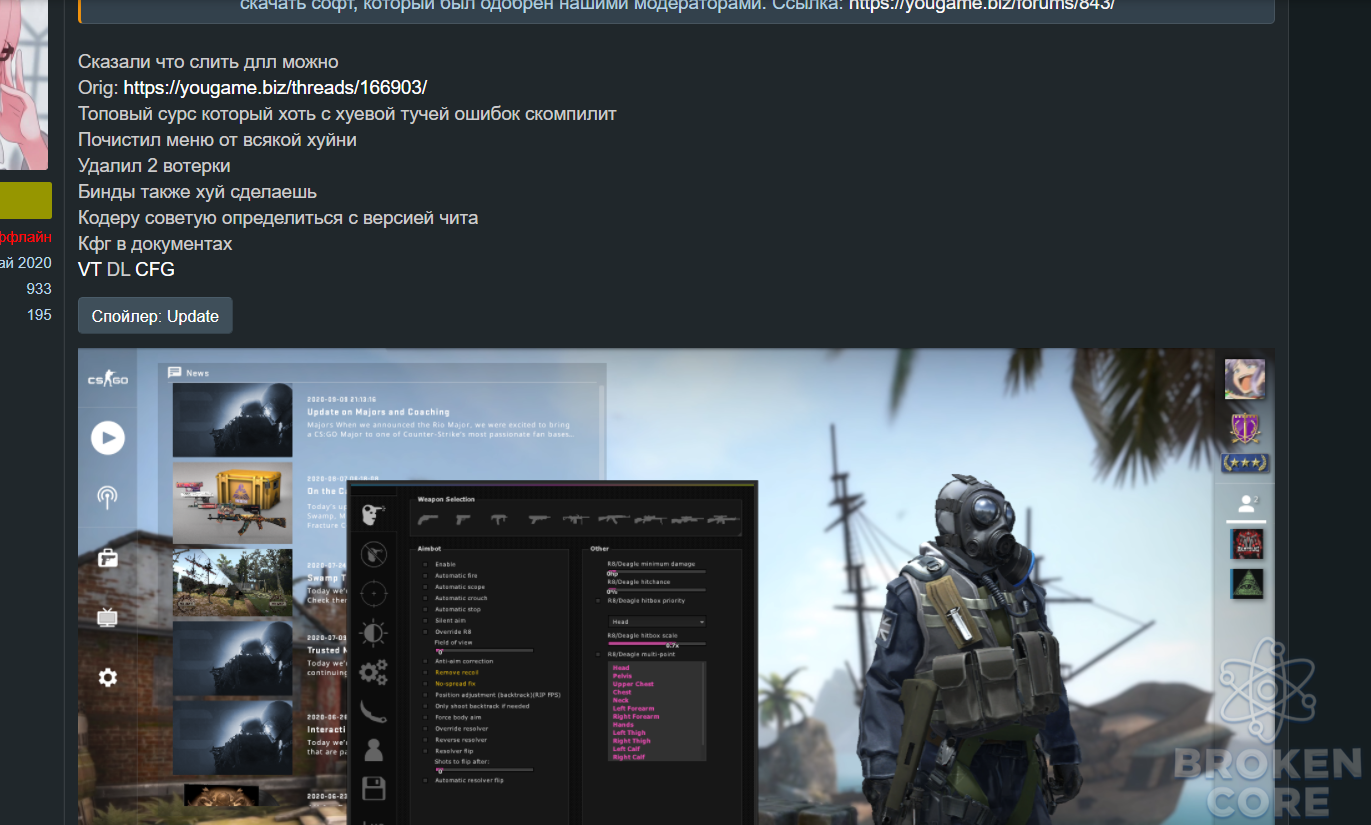Open the yellow weapon case news thumbnail
The height and width of the screenshot is (825, 1371).
[x=232, y=503]
